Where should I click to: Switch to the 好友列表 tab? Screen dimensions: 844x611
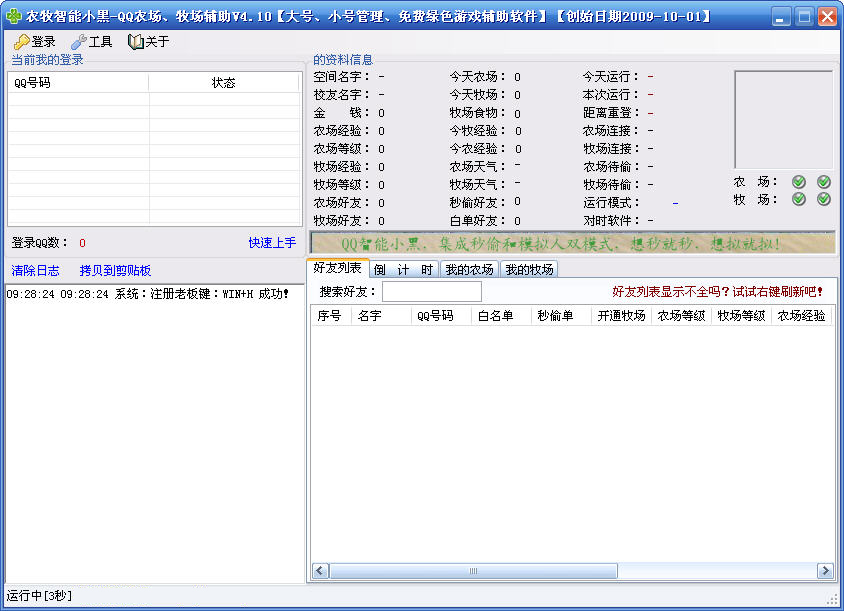337,268
